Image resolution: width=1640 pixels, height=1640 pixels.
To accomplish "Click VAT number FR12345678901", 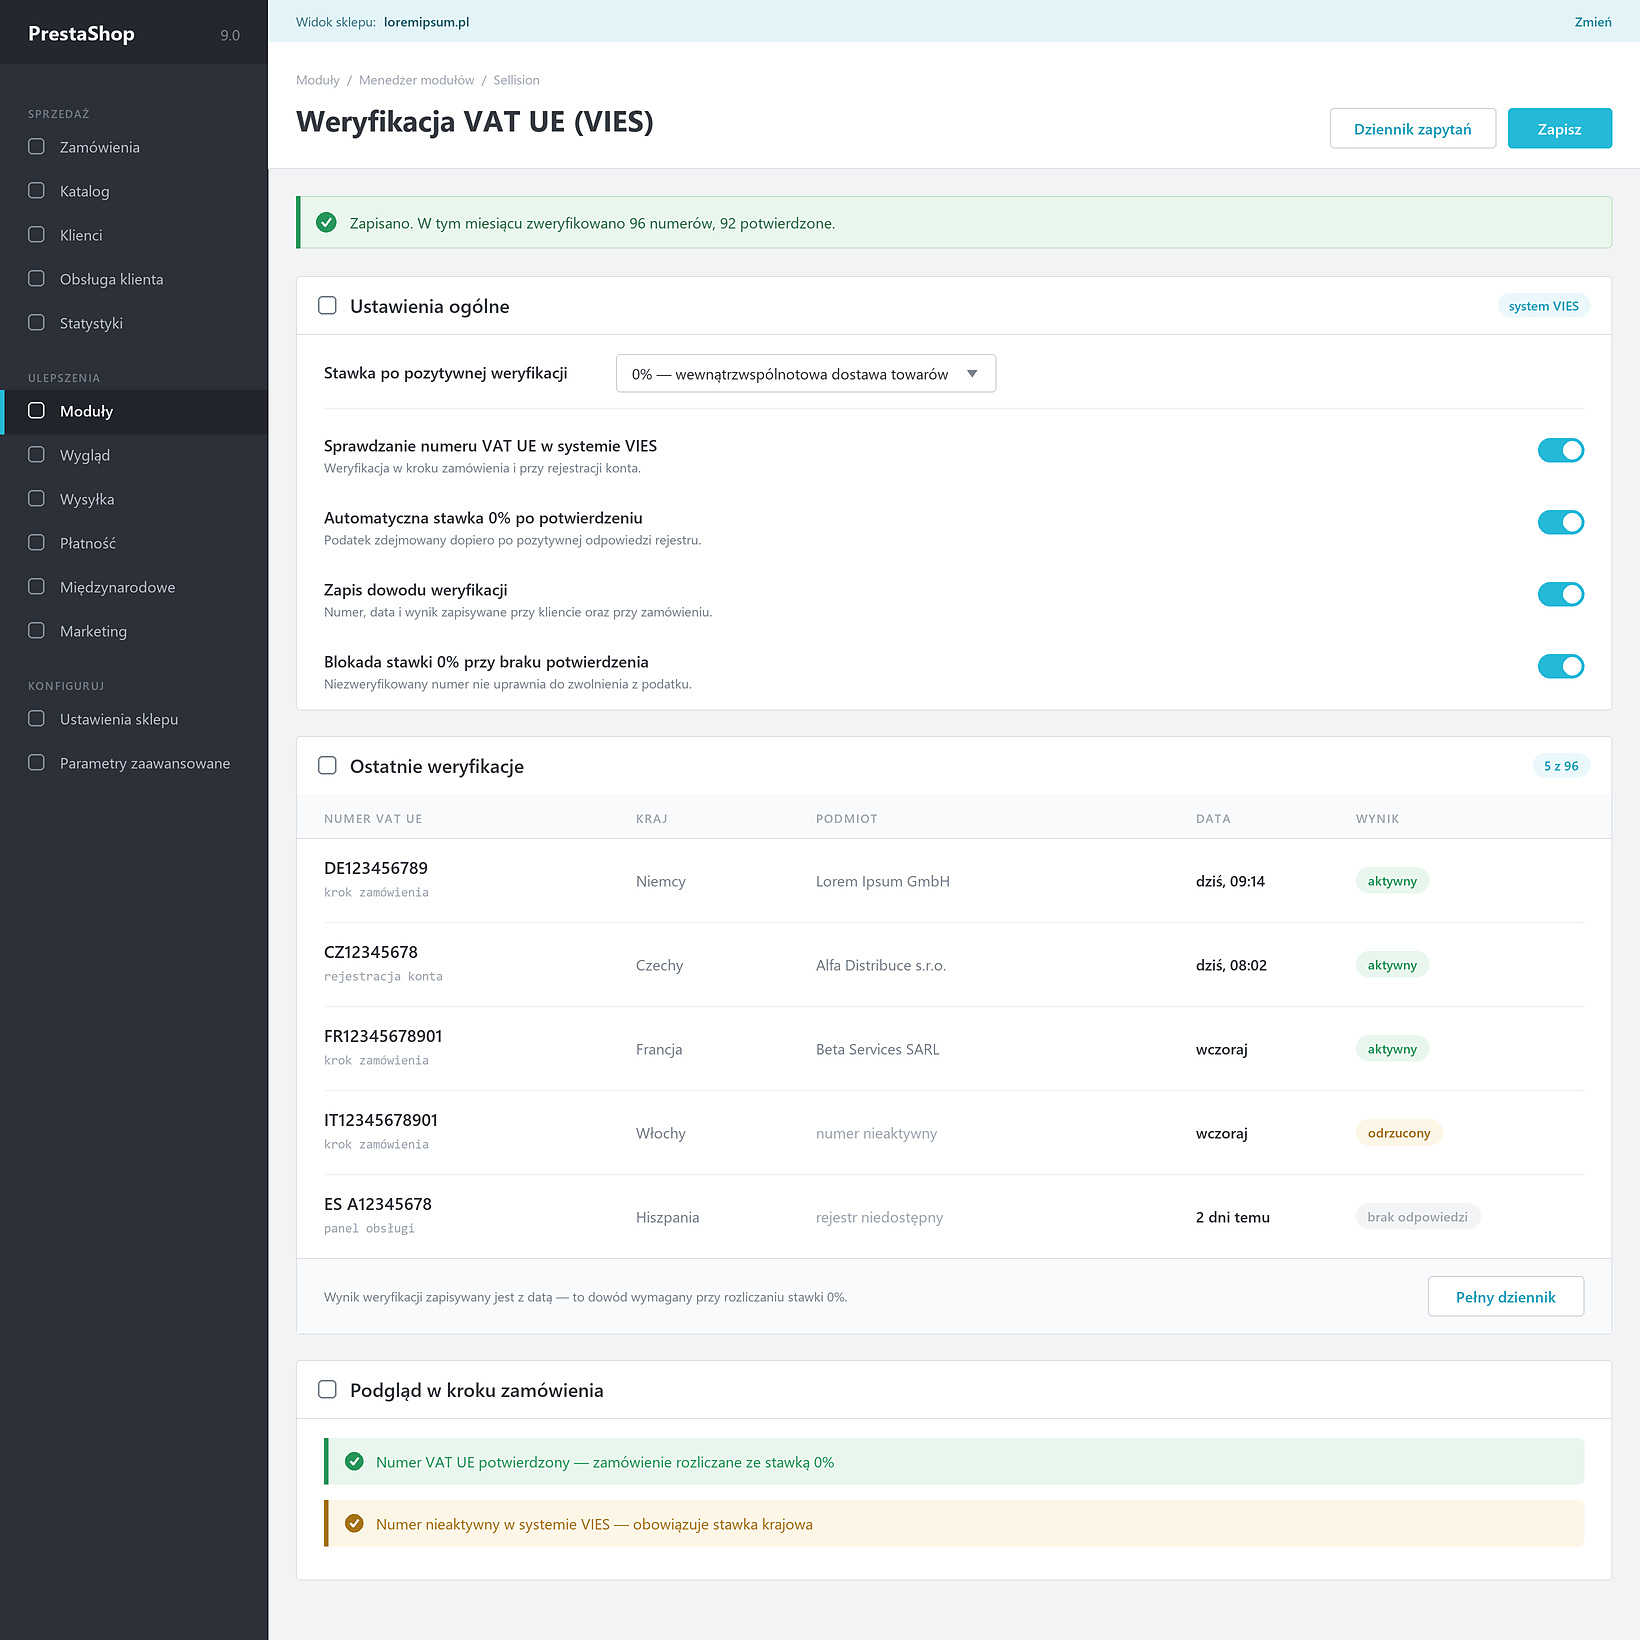I will (382, 1036).
